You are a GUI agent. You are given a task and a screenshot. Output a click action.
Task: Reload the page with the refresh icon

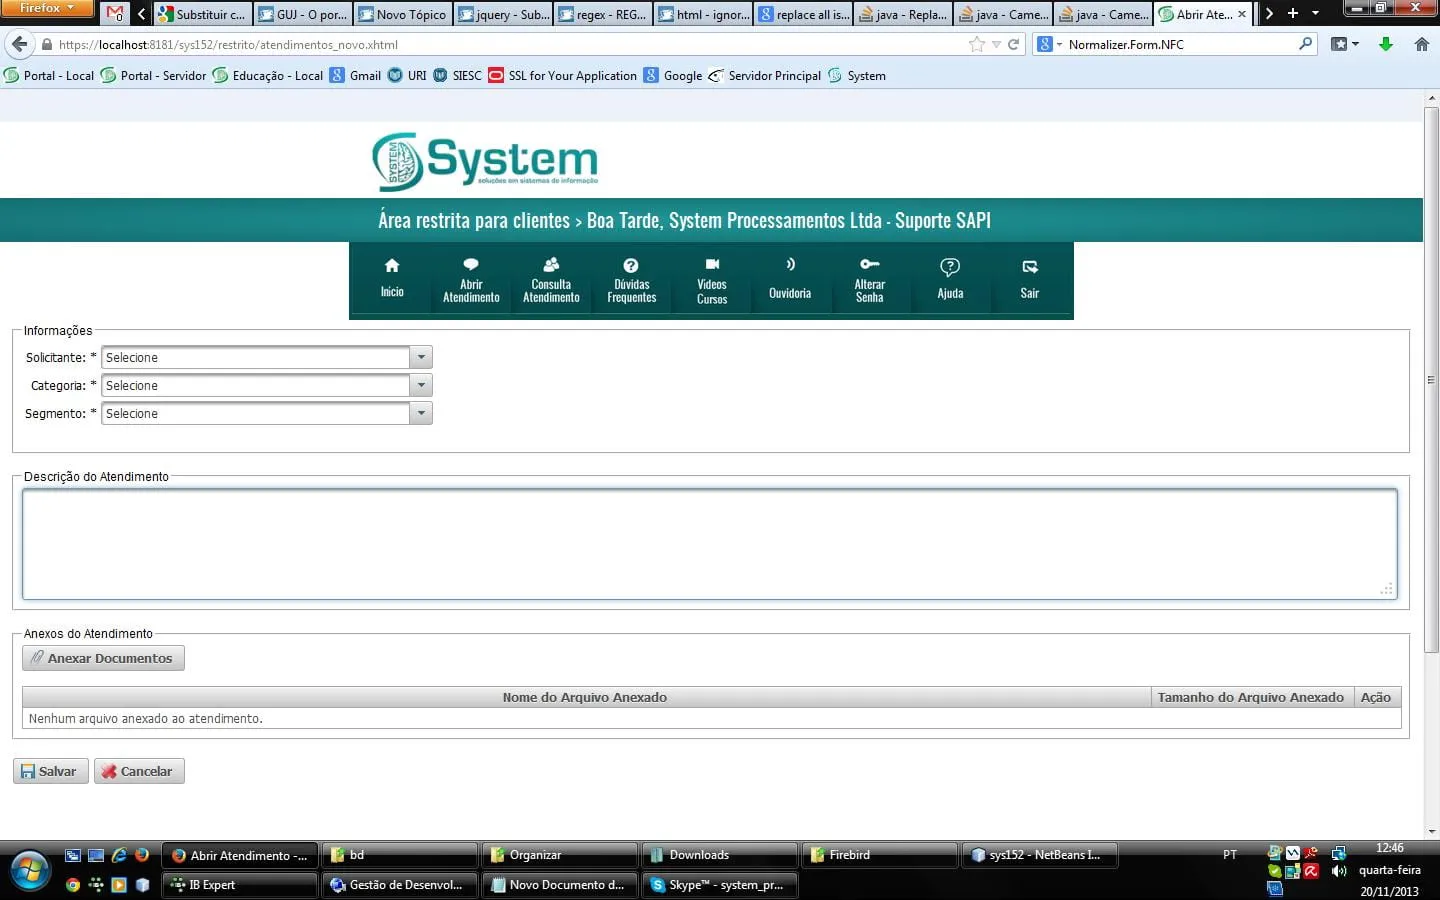(x=1013, y=44)
